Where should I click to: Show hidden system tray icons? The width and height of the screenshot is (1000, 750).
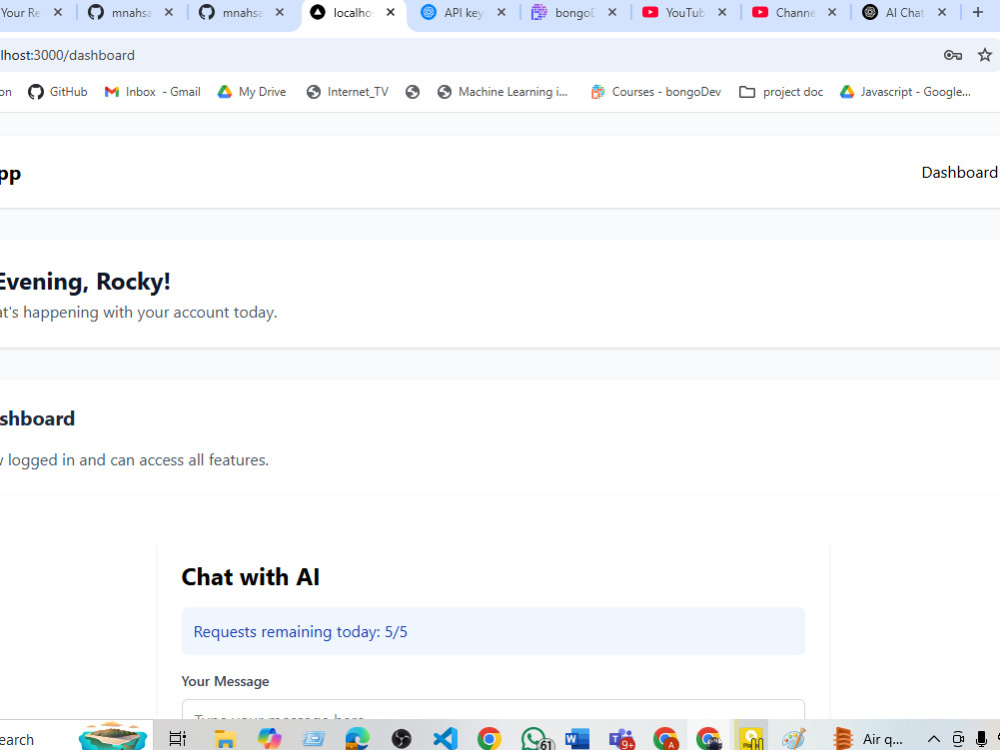[934, 739]
